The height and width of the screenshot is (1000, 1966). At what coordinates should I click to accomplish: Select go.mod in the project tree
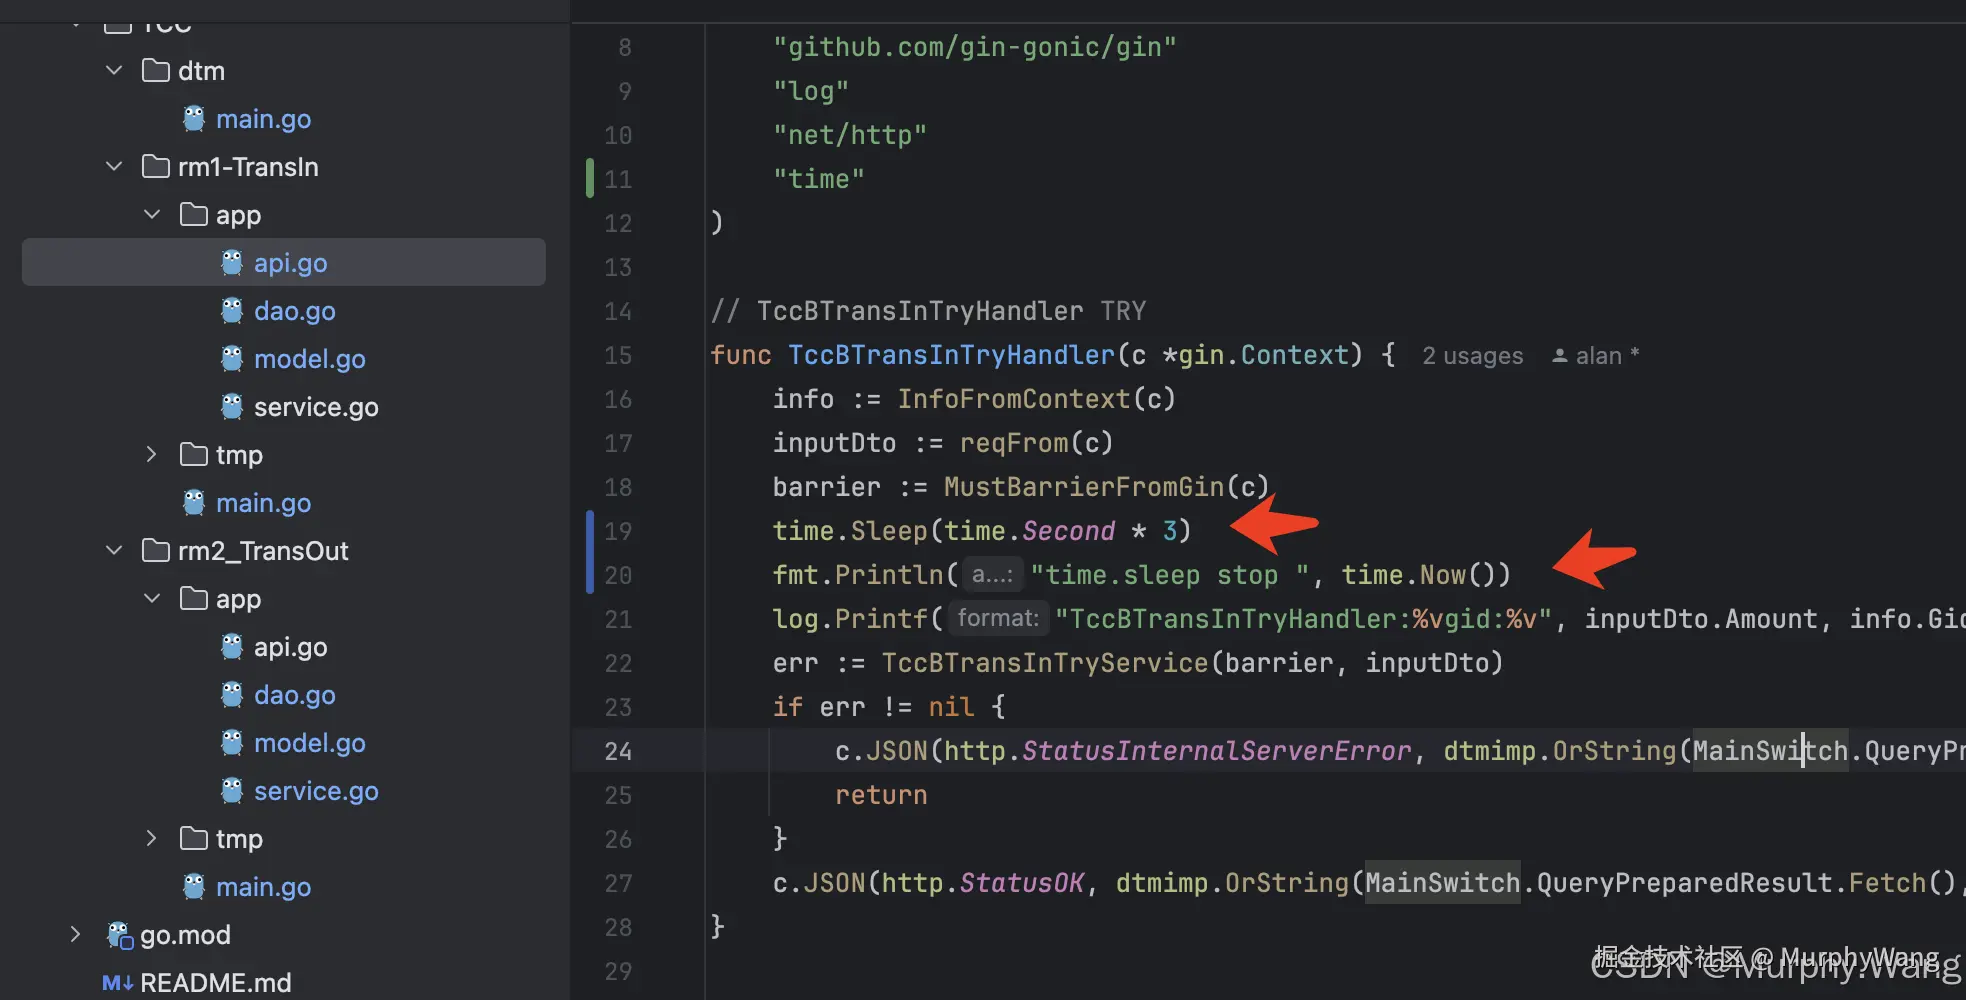185,935
